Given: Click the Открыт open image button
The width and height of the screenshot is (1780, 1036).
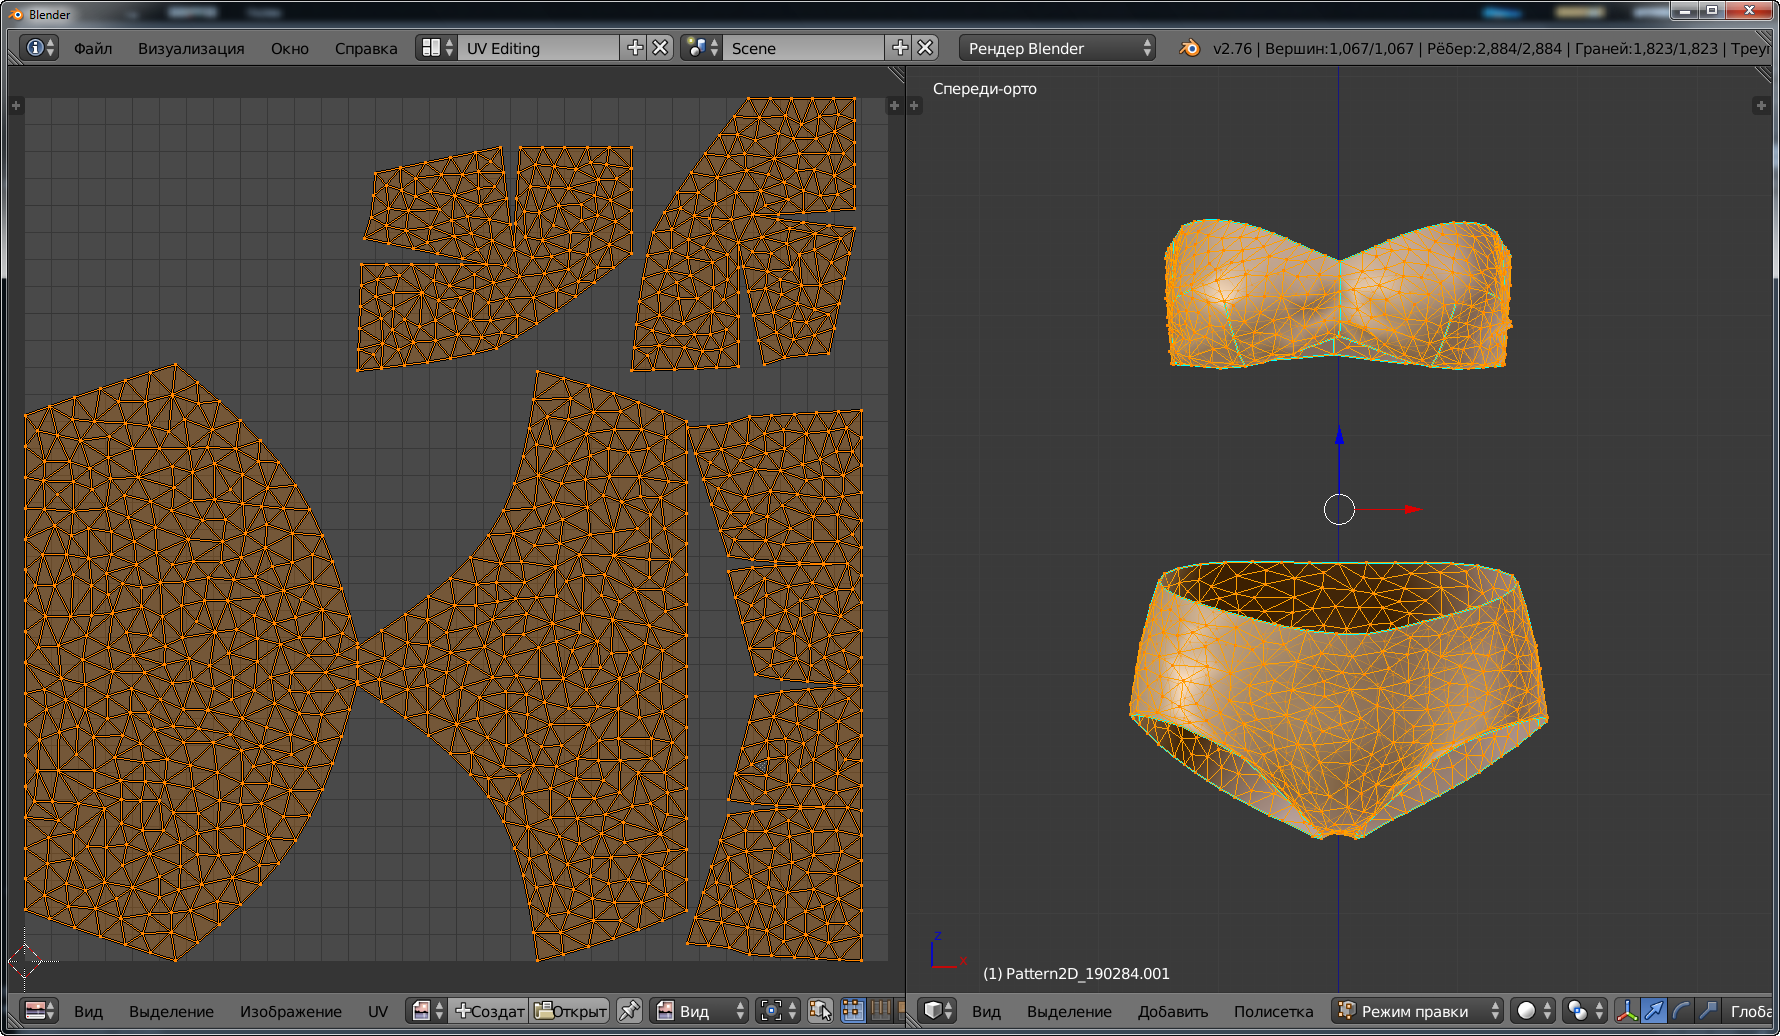Looking at the screenshot, I should [x=570, y=1011].
